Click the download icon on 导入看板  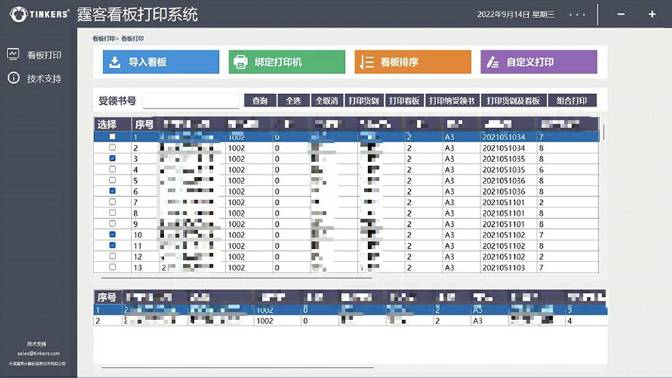point(114,62)
